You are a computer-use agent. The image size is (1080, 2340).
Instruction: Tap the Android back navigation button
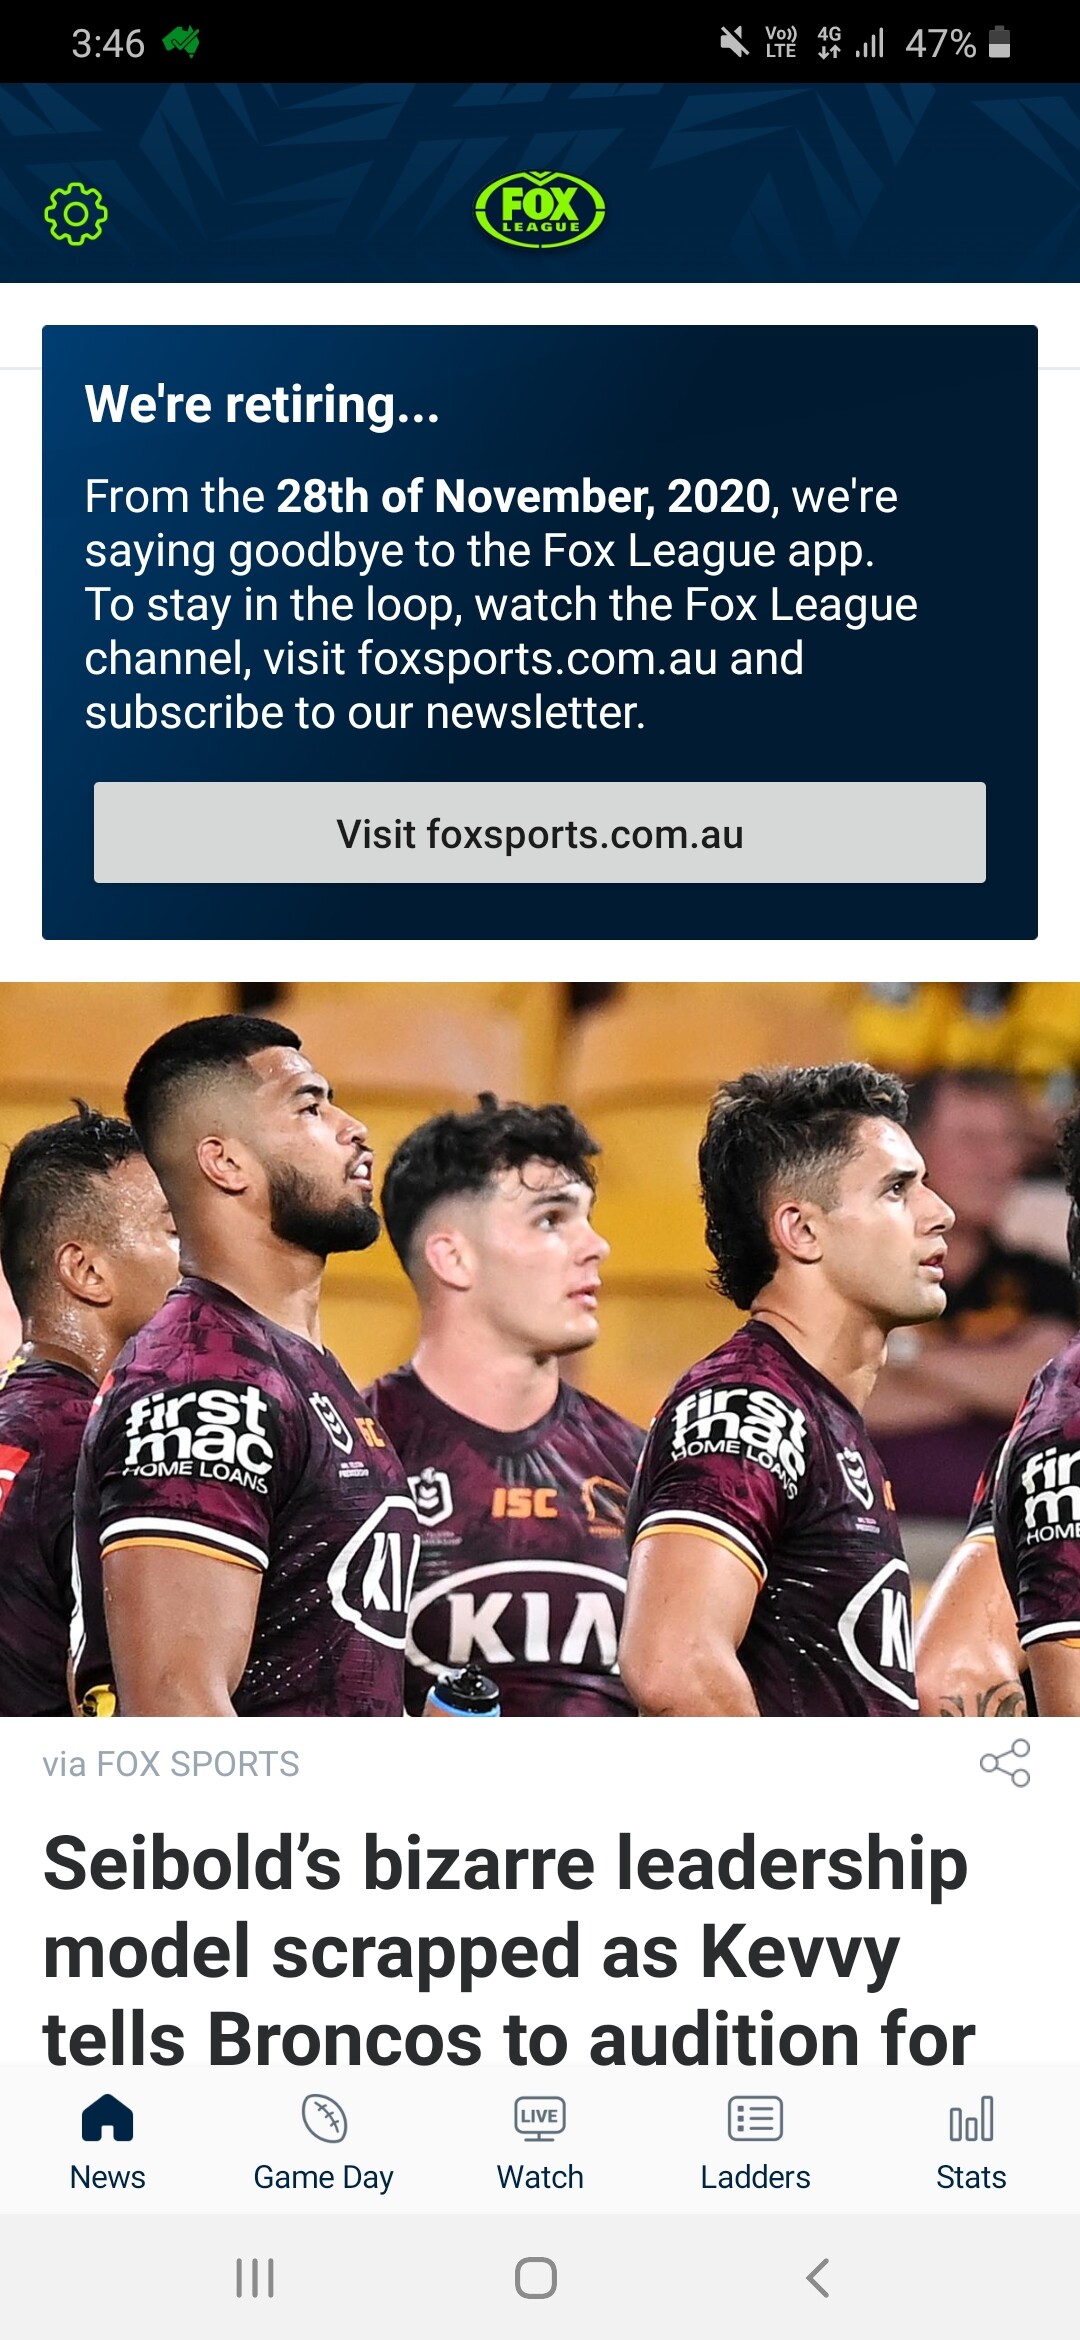tap(818, 2278)
